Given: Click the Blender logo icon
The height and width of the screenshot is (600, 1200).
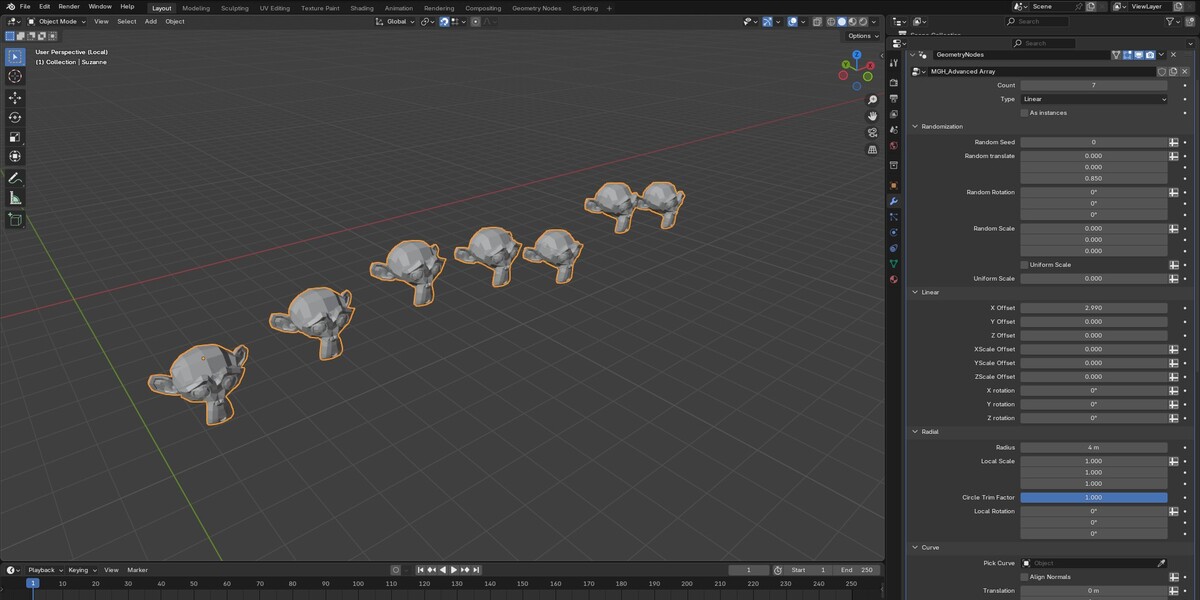Looking at the screenshot, I should coord(10,7).
